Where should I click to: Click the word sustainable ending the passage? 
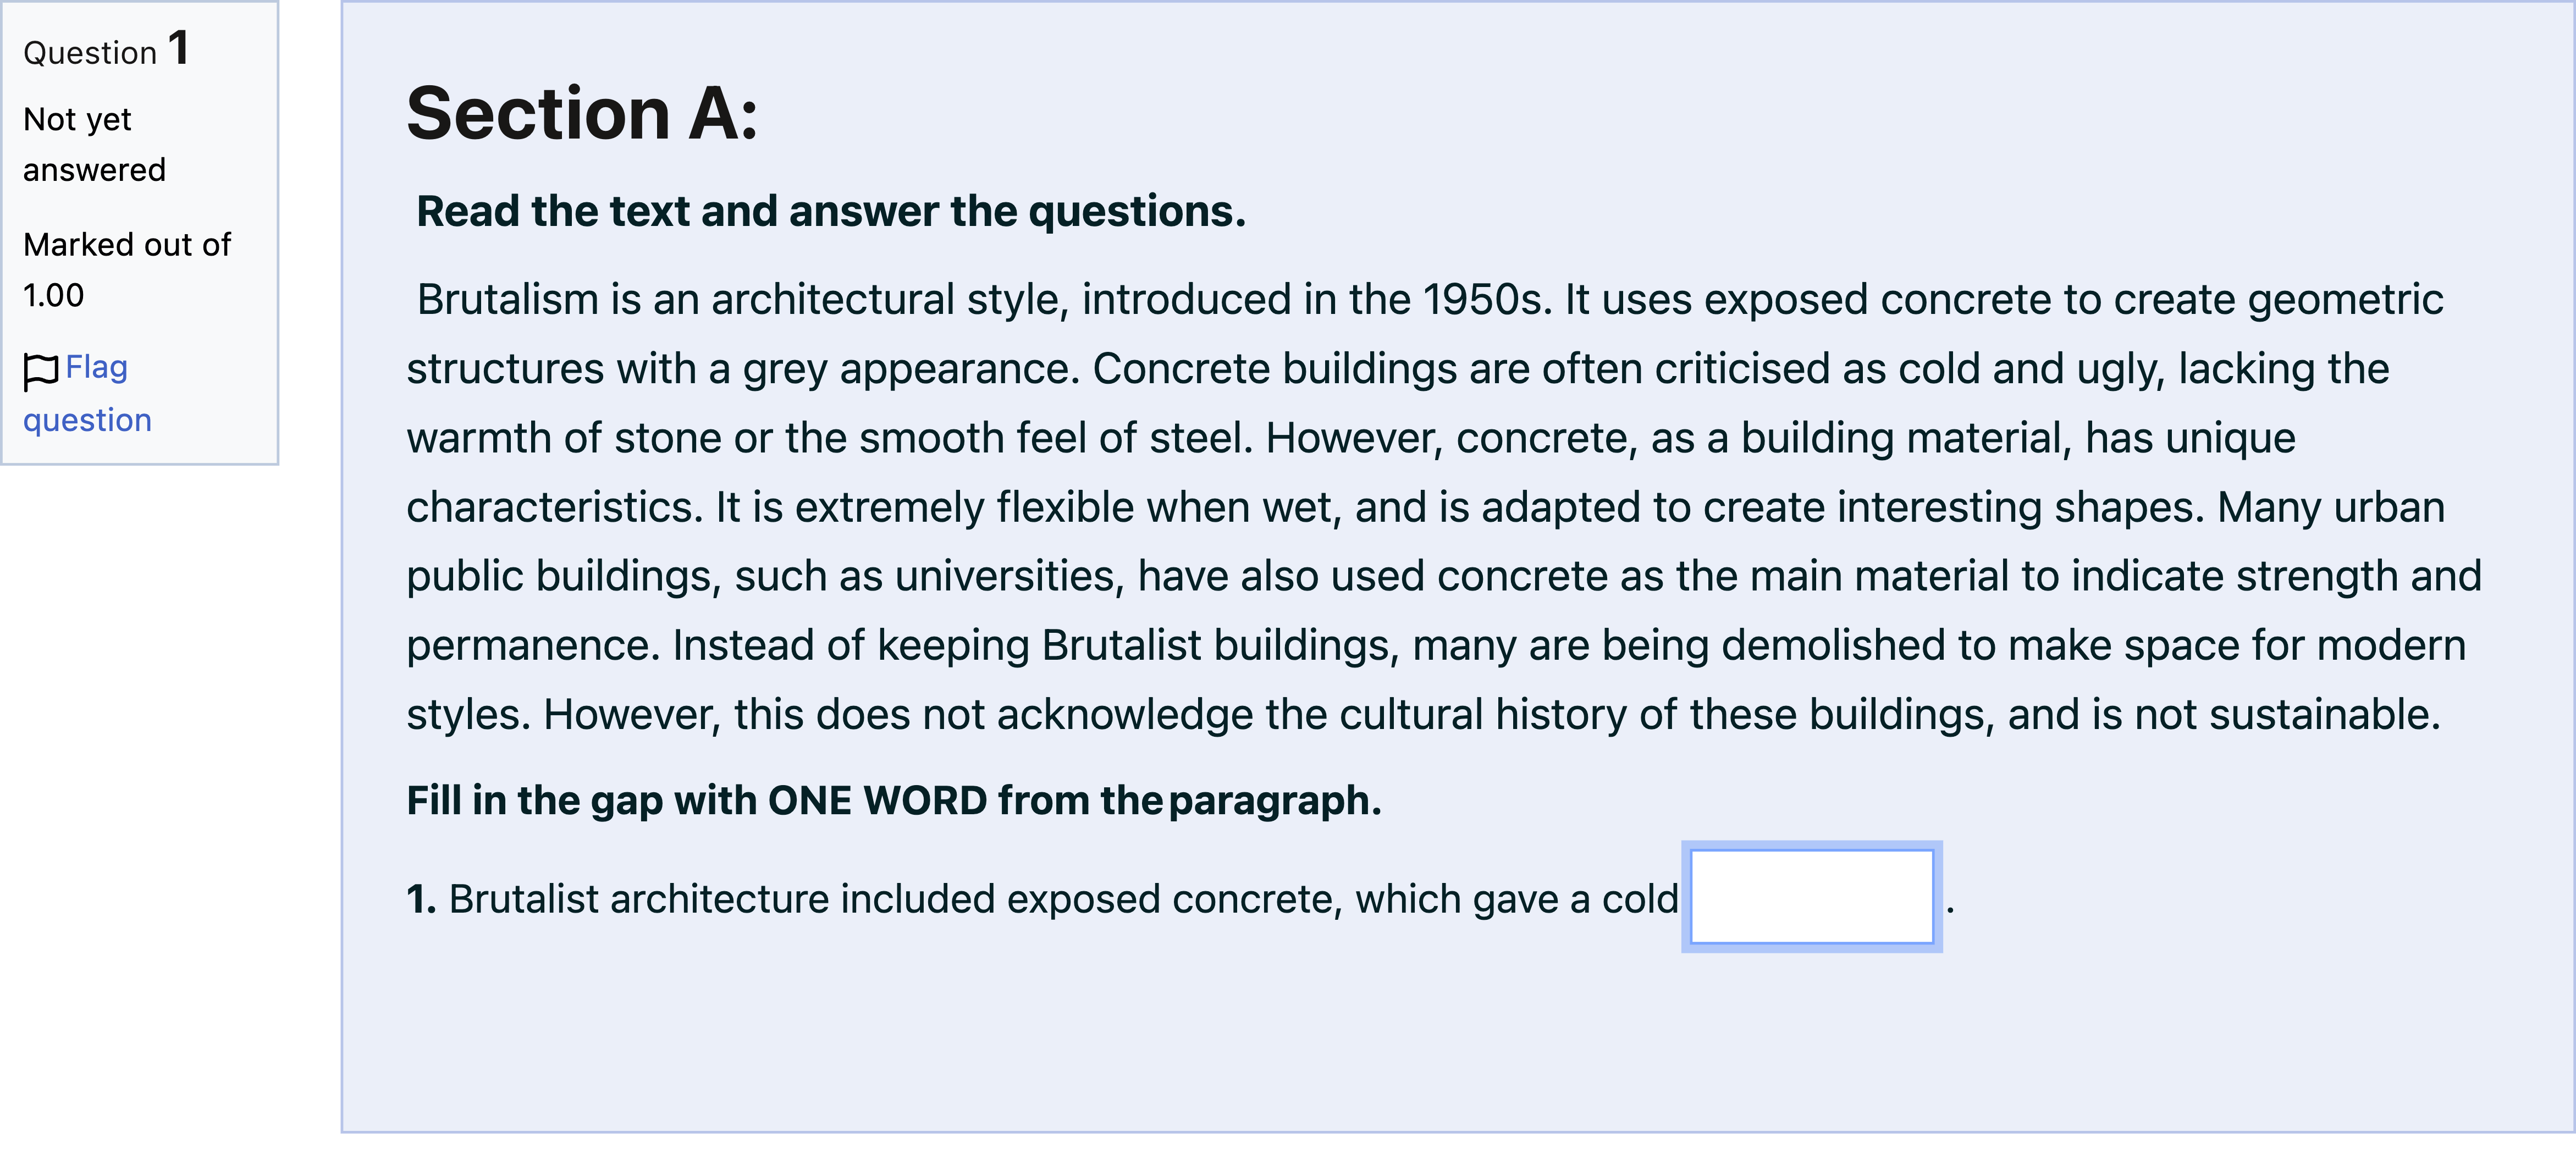[2324, 714]
